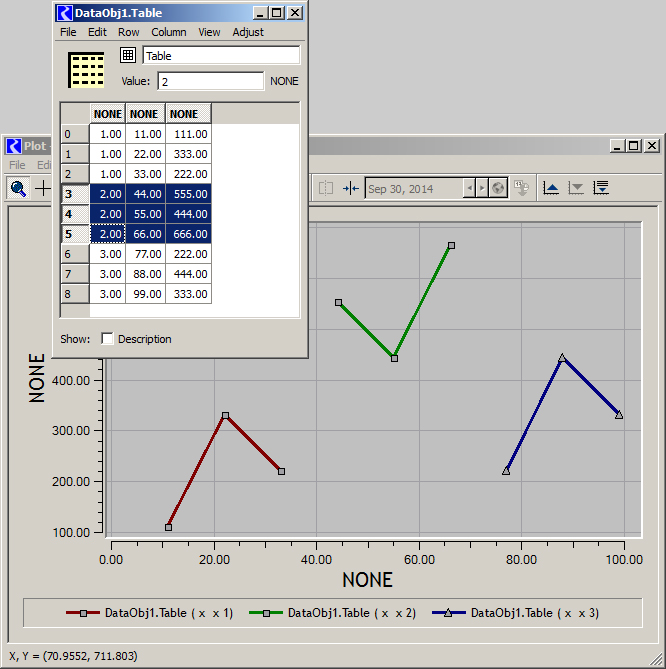This screenshot has height=669, width=666.
Task: Click cell with value 111.00
Action: tap(188, 134)
